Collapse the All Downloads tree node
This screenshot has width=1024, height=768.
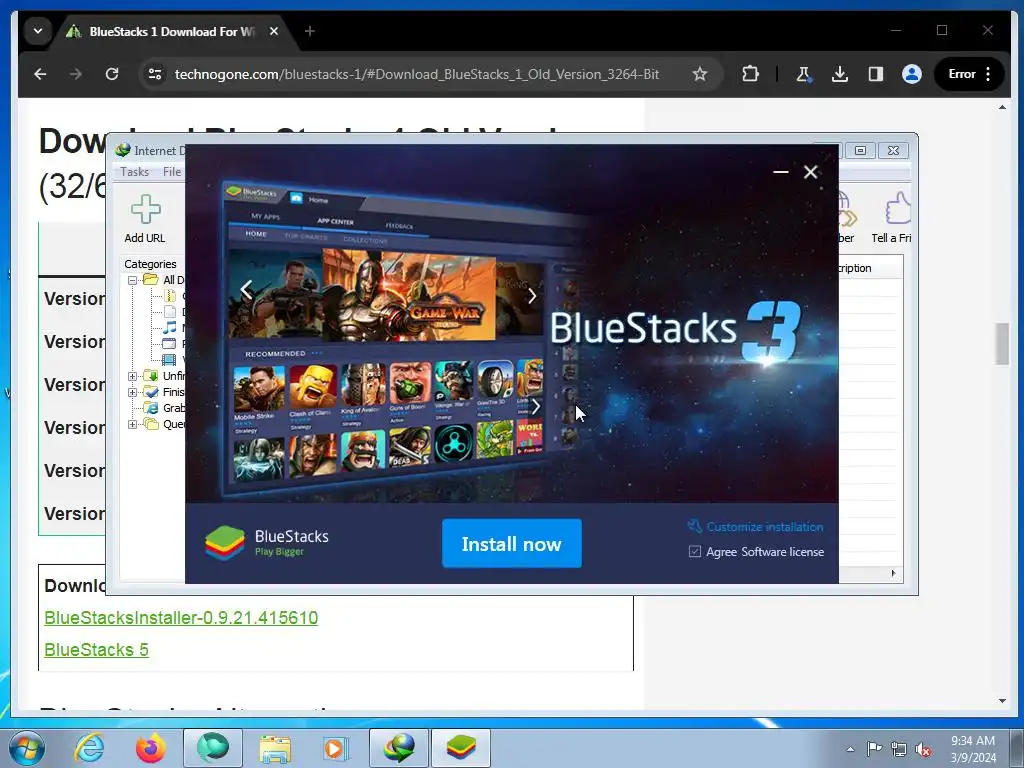pos(133,280)
